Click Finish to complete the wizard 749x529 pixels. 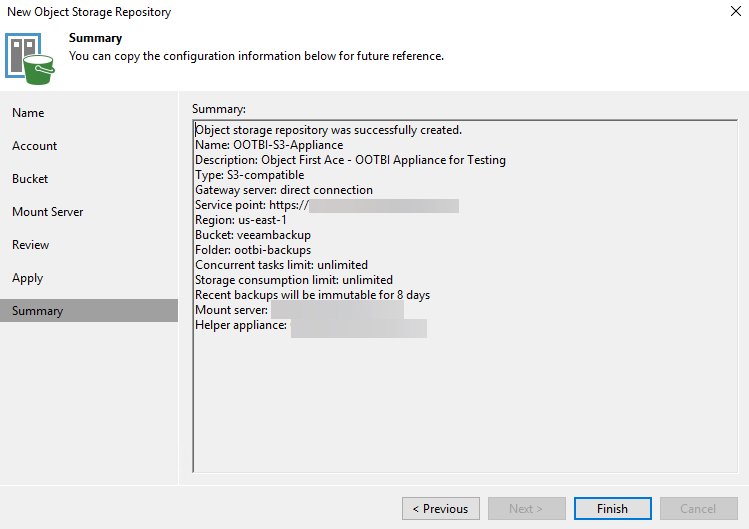coord(612,508)
